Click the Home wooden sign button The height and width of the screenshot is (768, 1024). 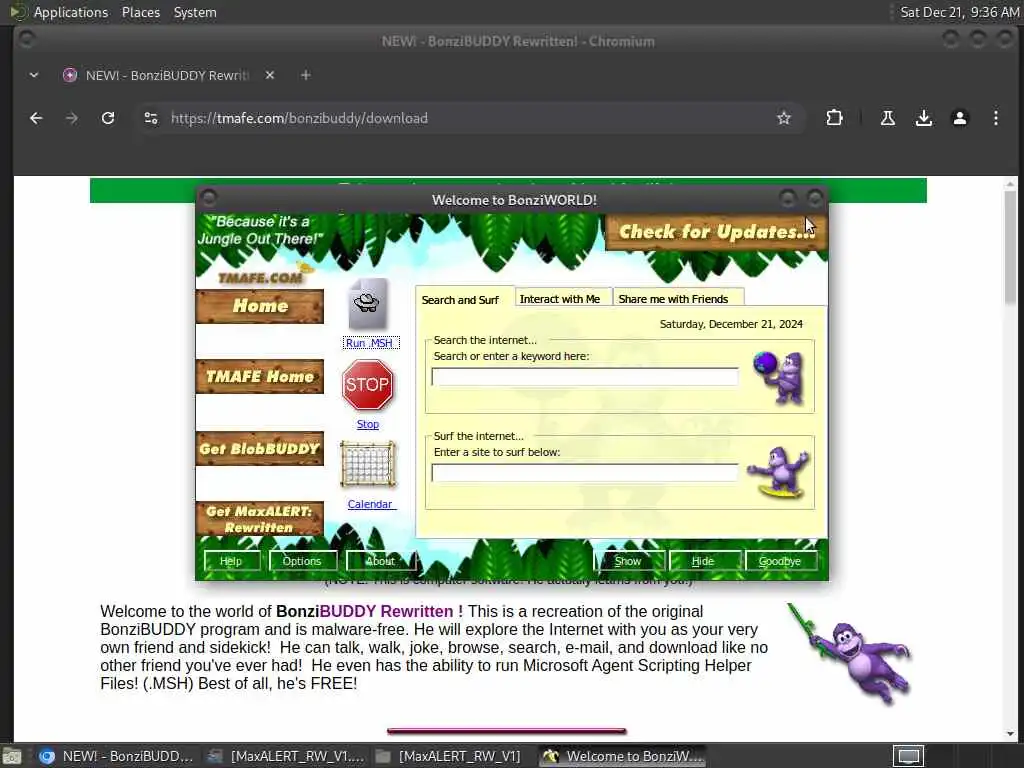260,306
